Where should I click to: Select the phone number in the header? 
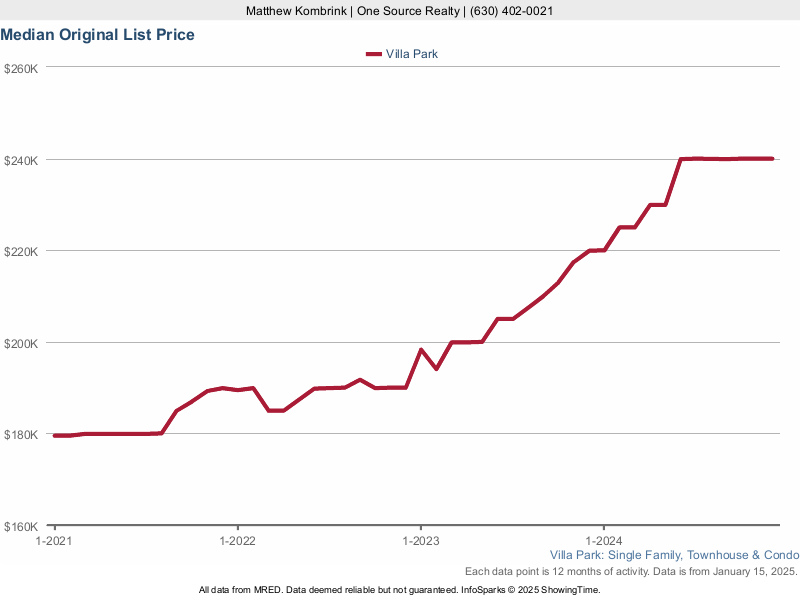point(511,11)
